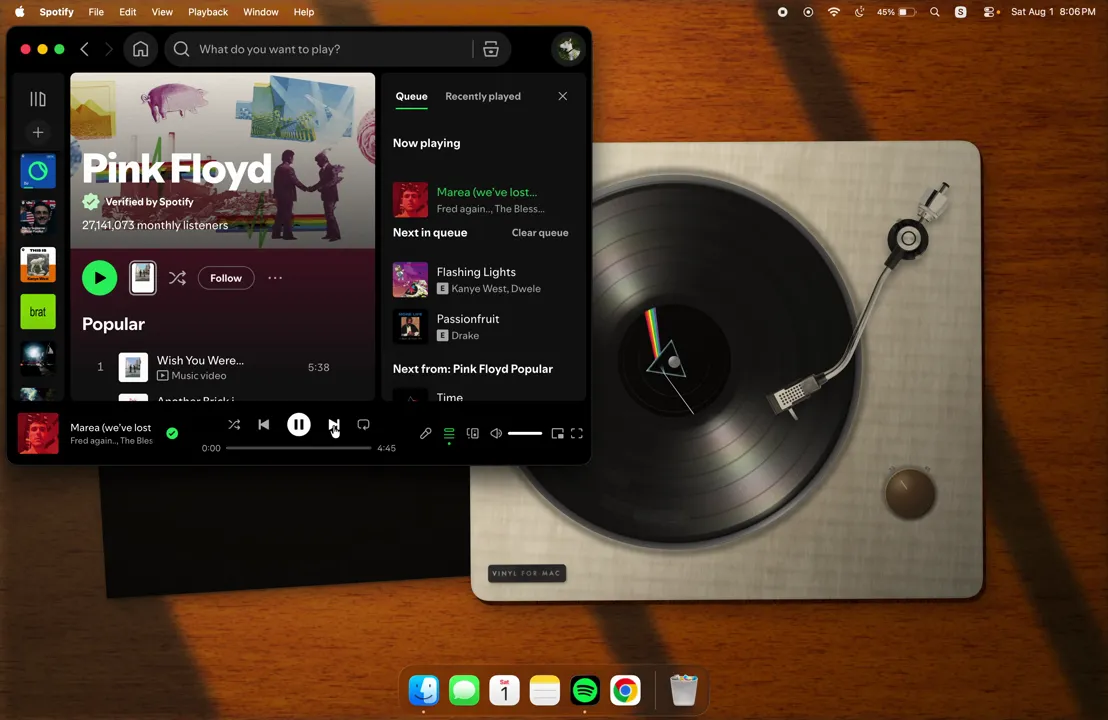Open the user profile avatar
1108x720 pixels.
coord(568,49)
